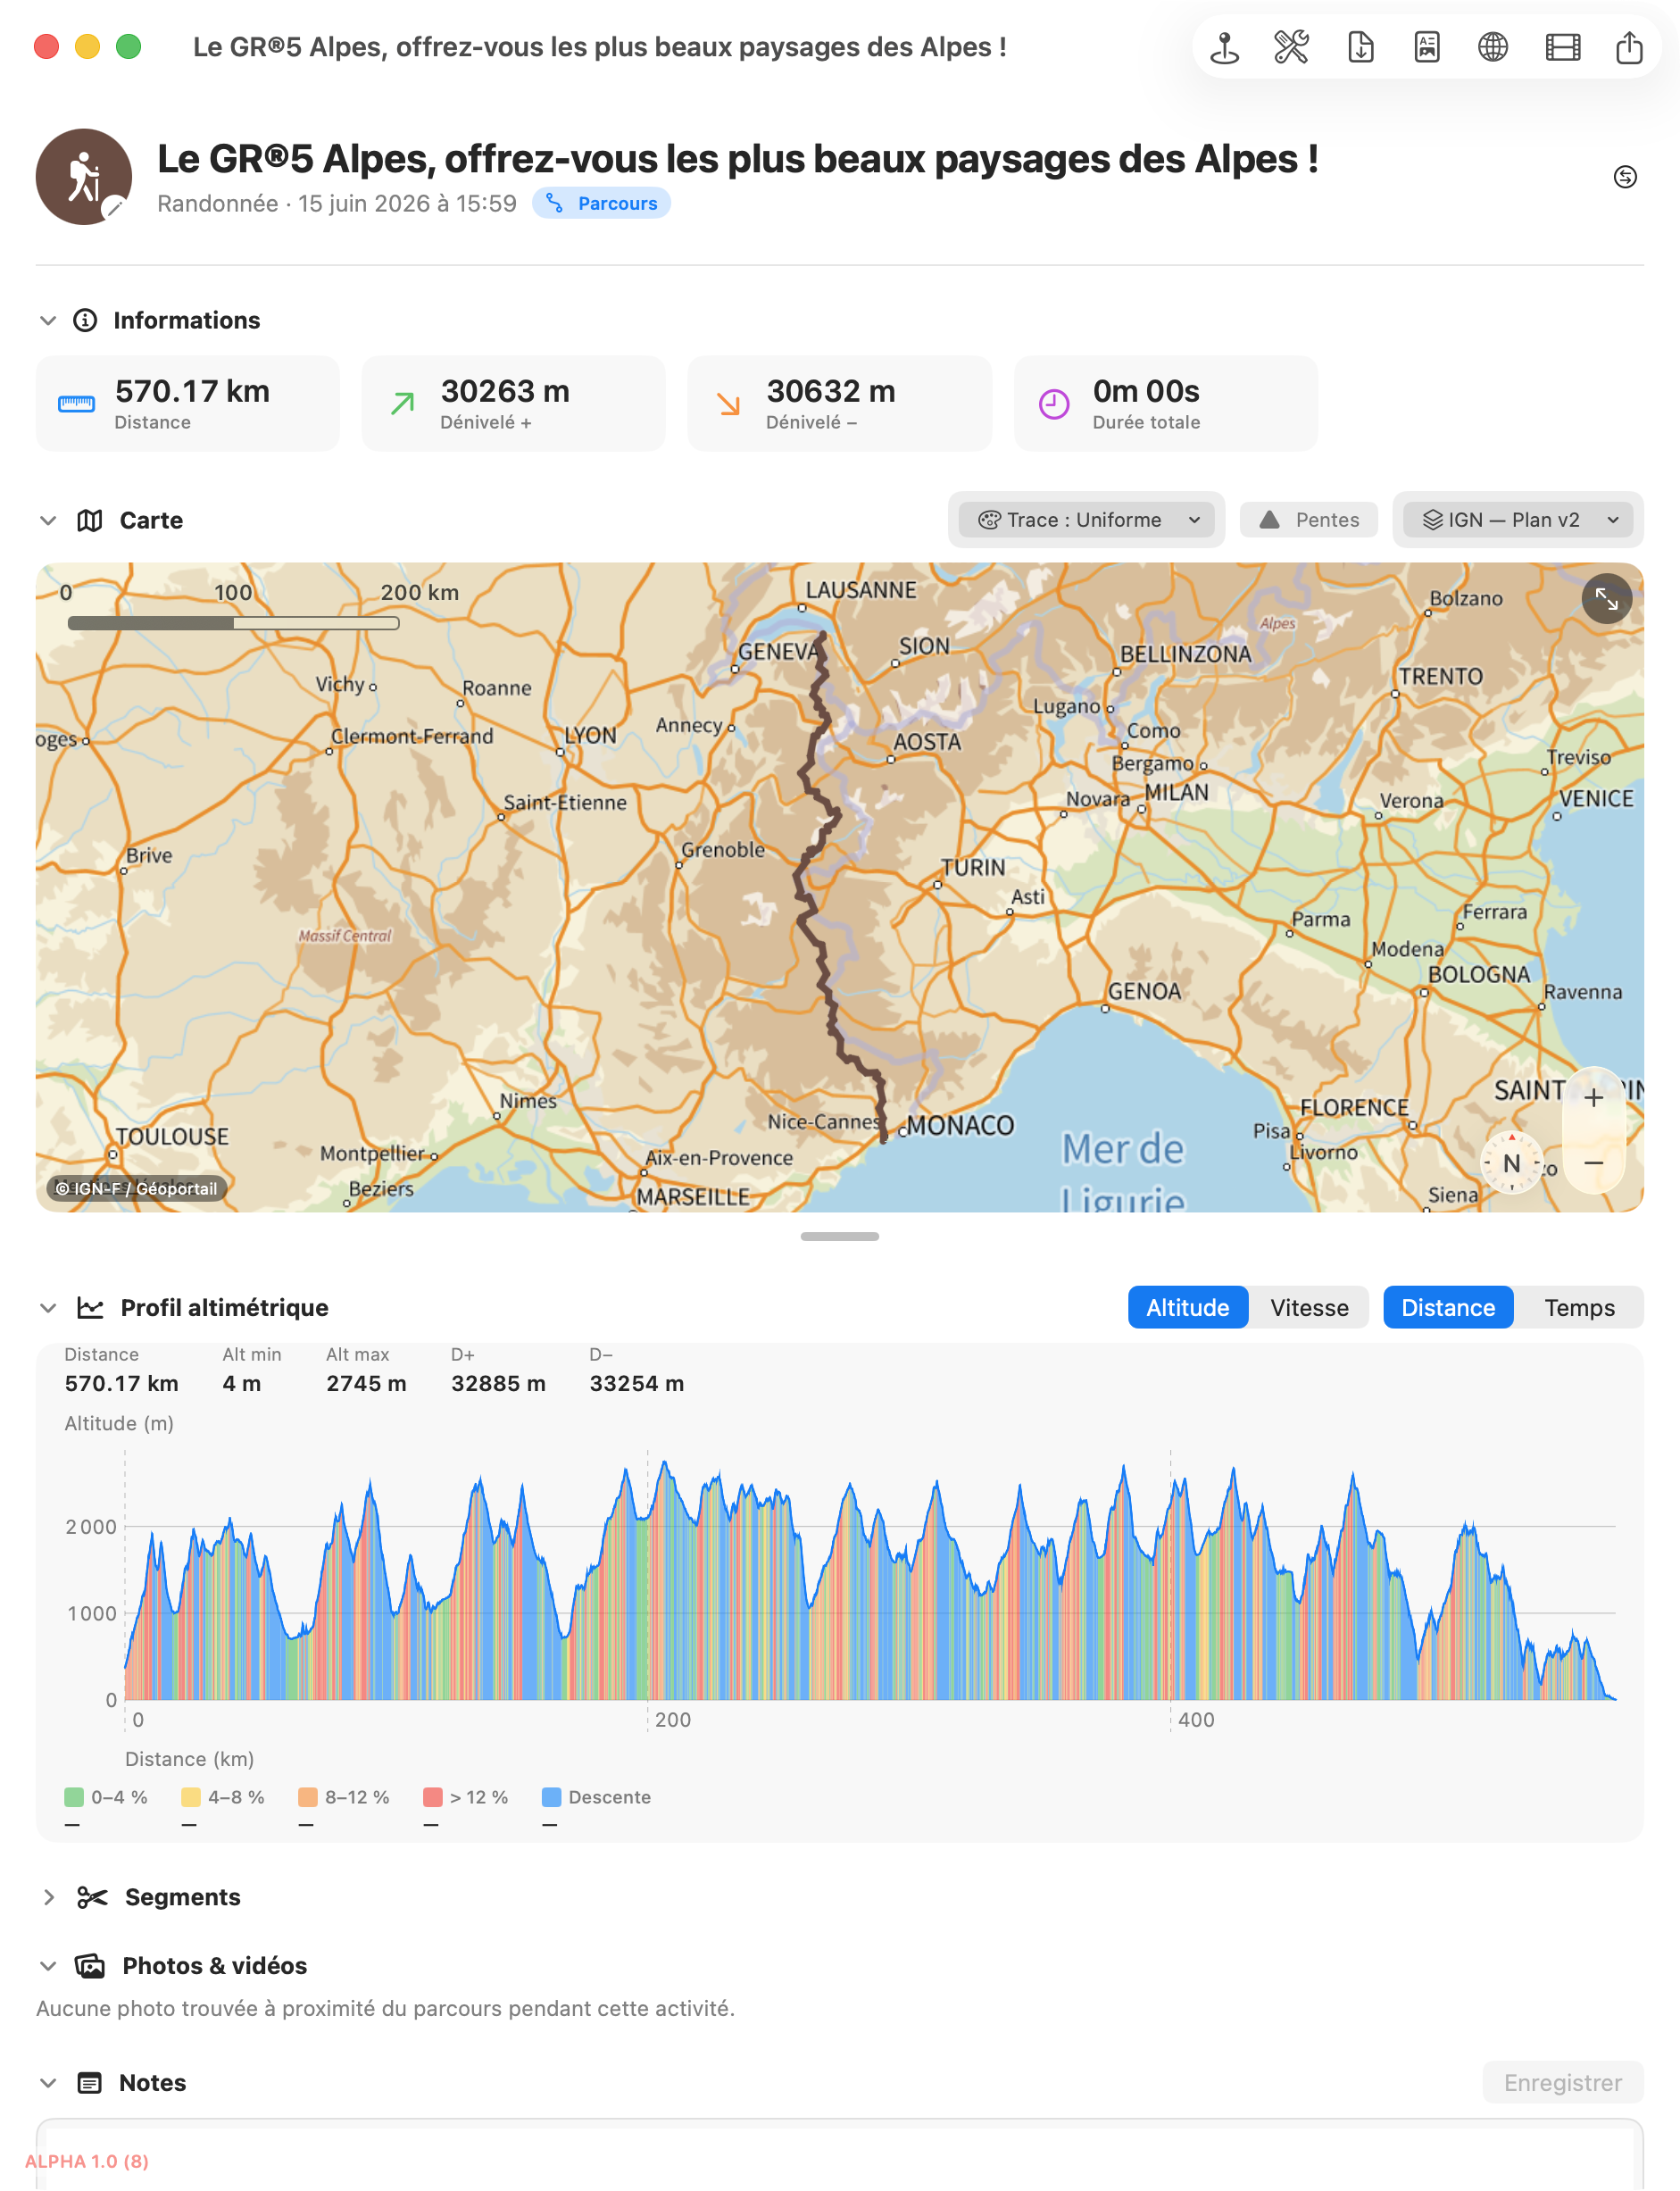Toggle the 4–8 % slope legend
1680x2191 pixels.
tap(223, 1797)
